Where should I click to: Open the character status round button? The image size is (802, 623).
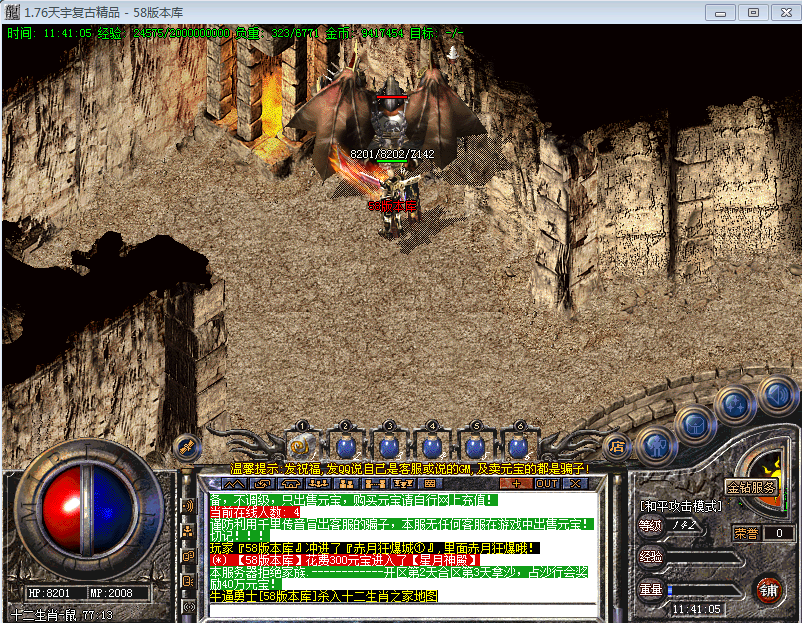(x=656, y=444)
